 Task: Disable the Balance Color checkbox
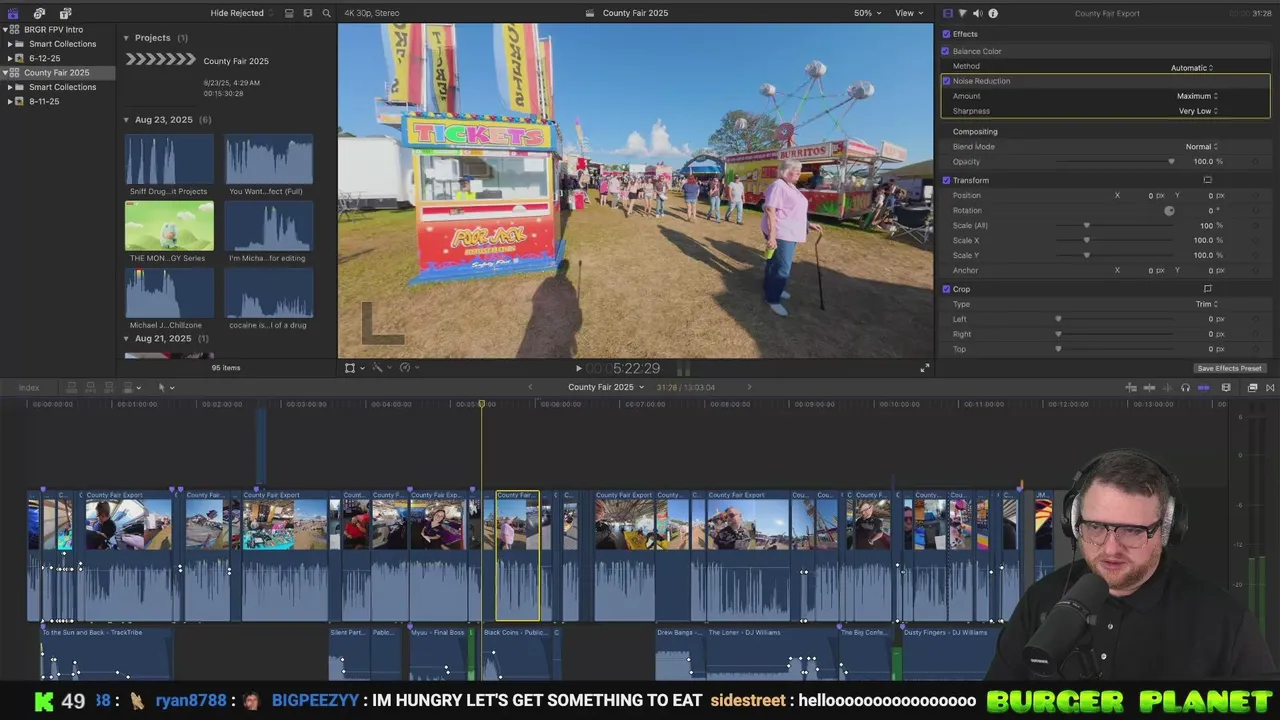point(946,51)
